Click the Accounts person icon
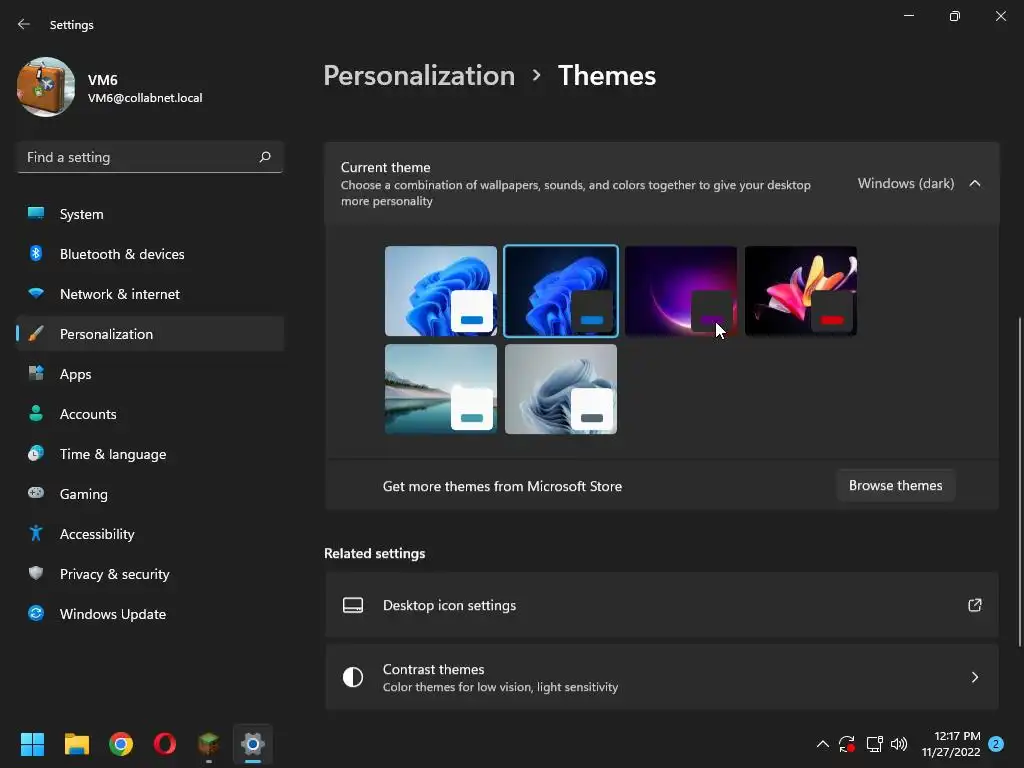Viewport: 1024px width, 768px height. click(36, 413)
